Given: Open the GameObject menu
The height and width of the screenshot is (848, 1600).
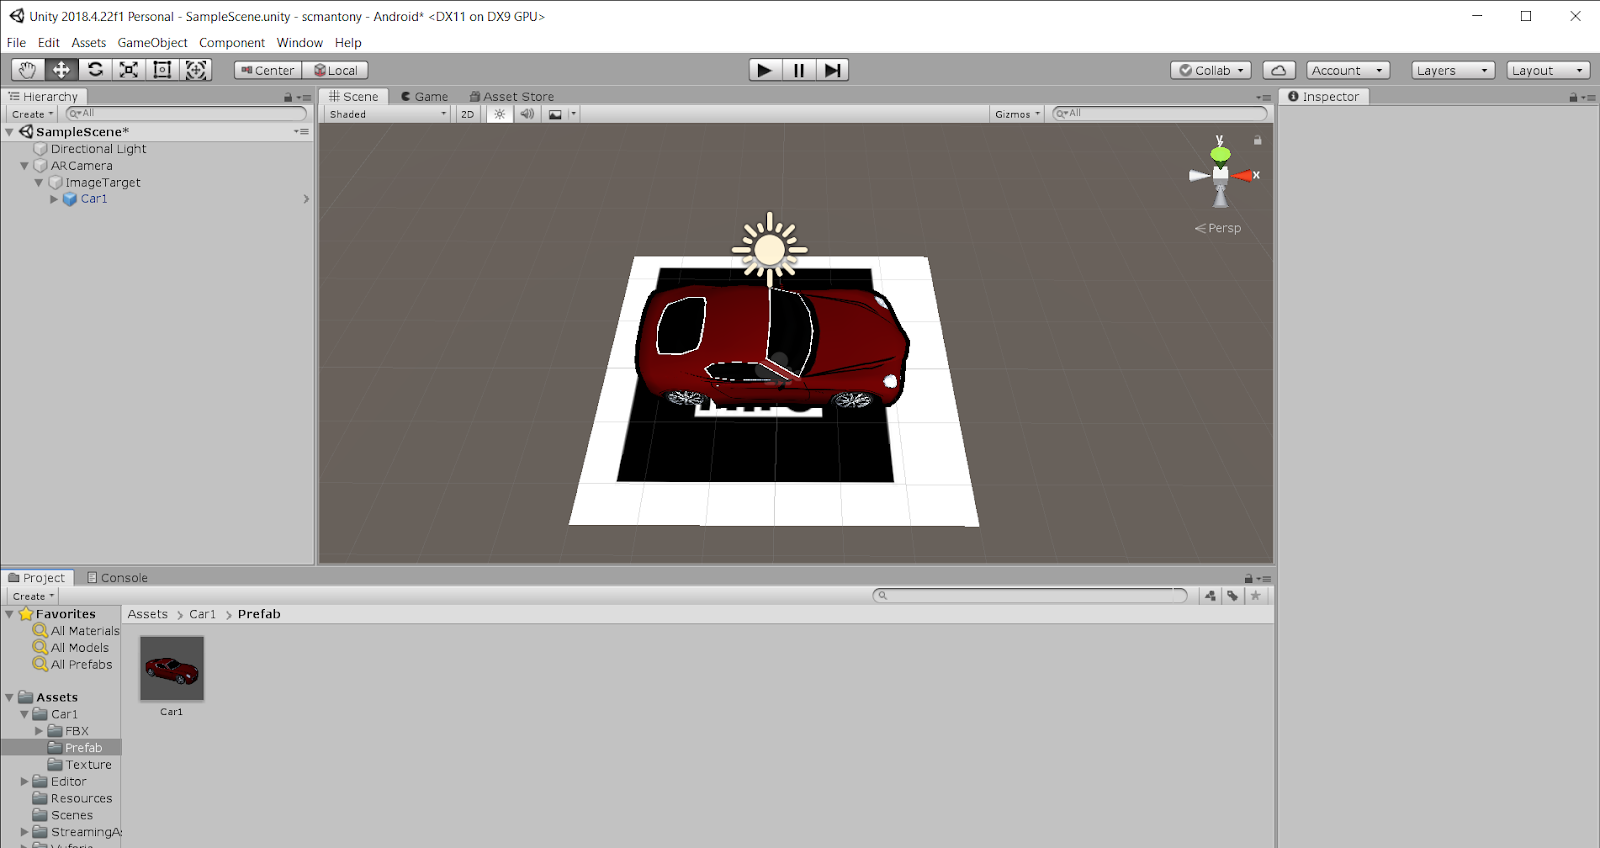Looking at the screenshot, I should tap(152, 43).
